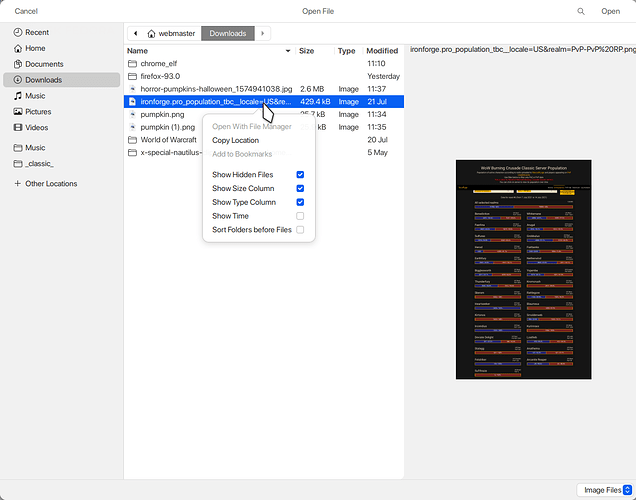Click the Pictures icon in sidebar

click(17, 112)
